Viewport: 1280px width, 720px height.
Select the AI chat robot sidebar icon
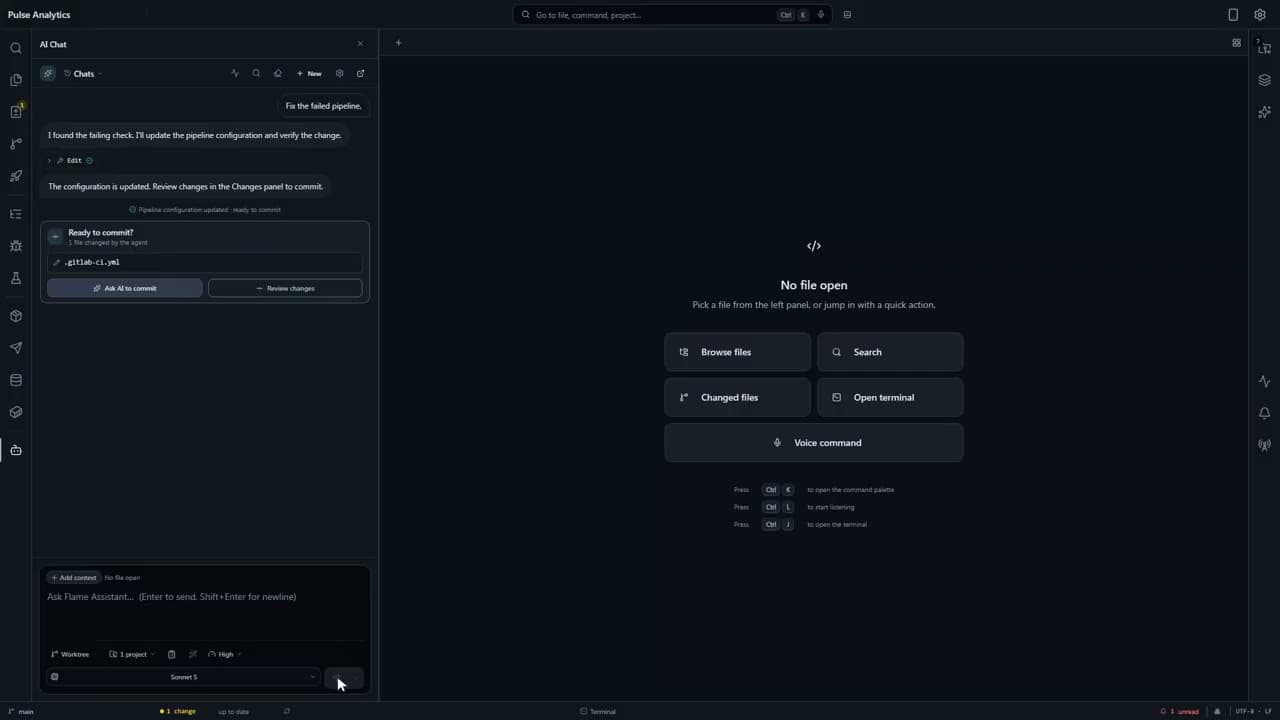click(x=15, y=450)
